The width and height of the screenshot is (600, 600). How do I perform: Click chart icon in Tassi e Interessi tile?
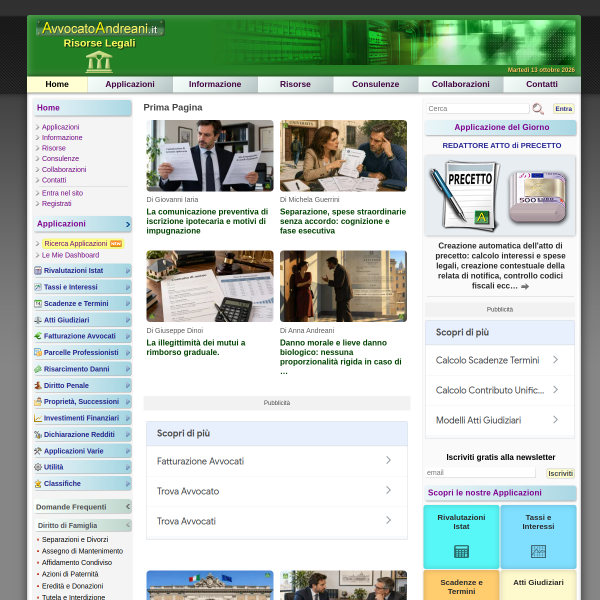pyautogui.click(x=538, y=551)
